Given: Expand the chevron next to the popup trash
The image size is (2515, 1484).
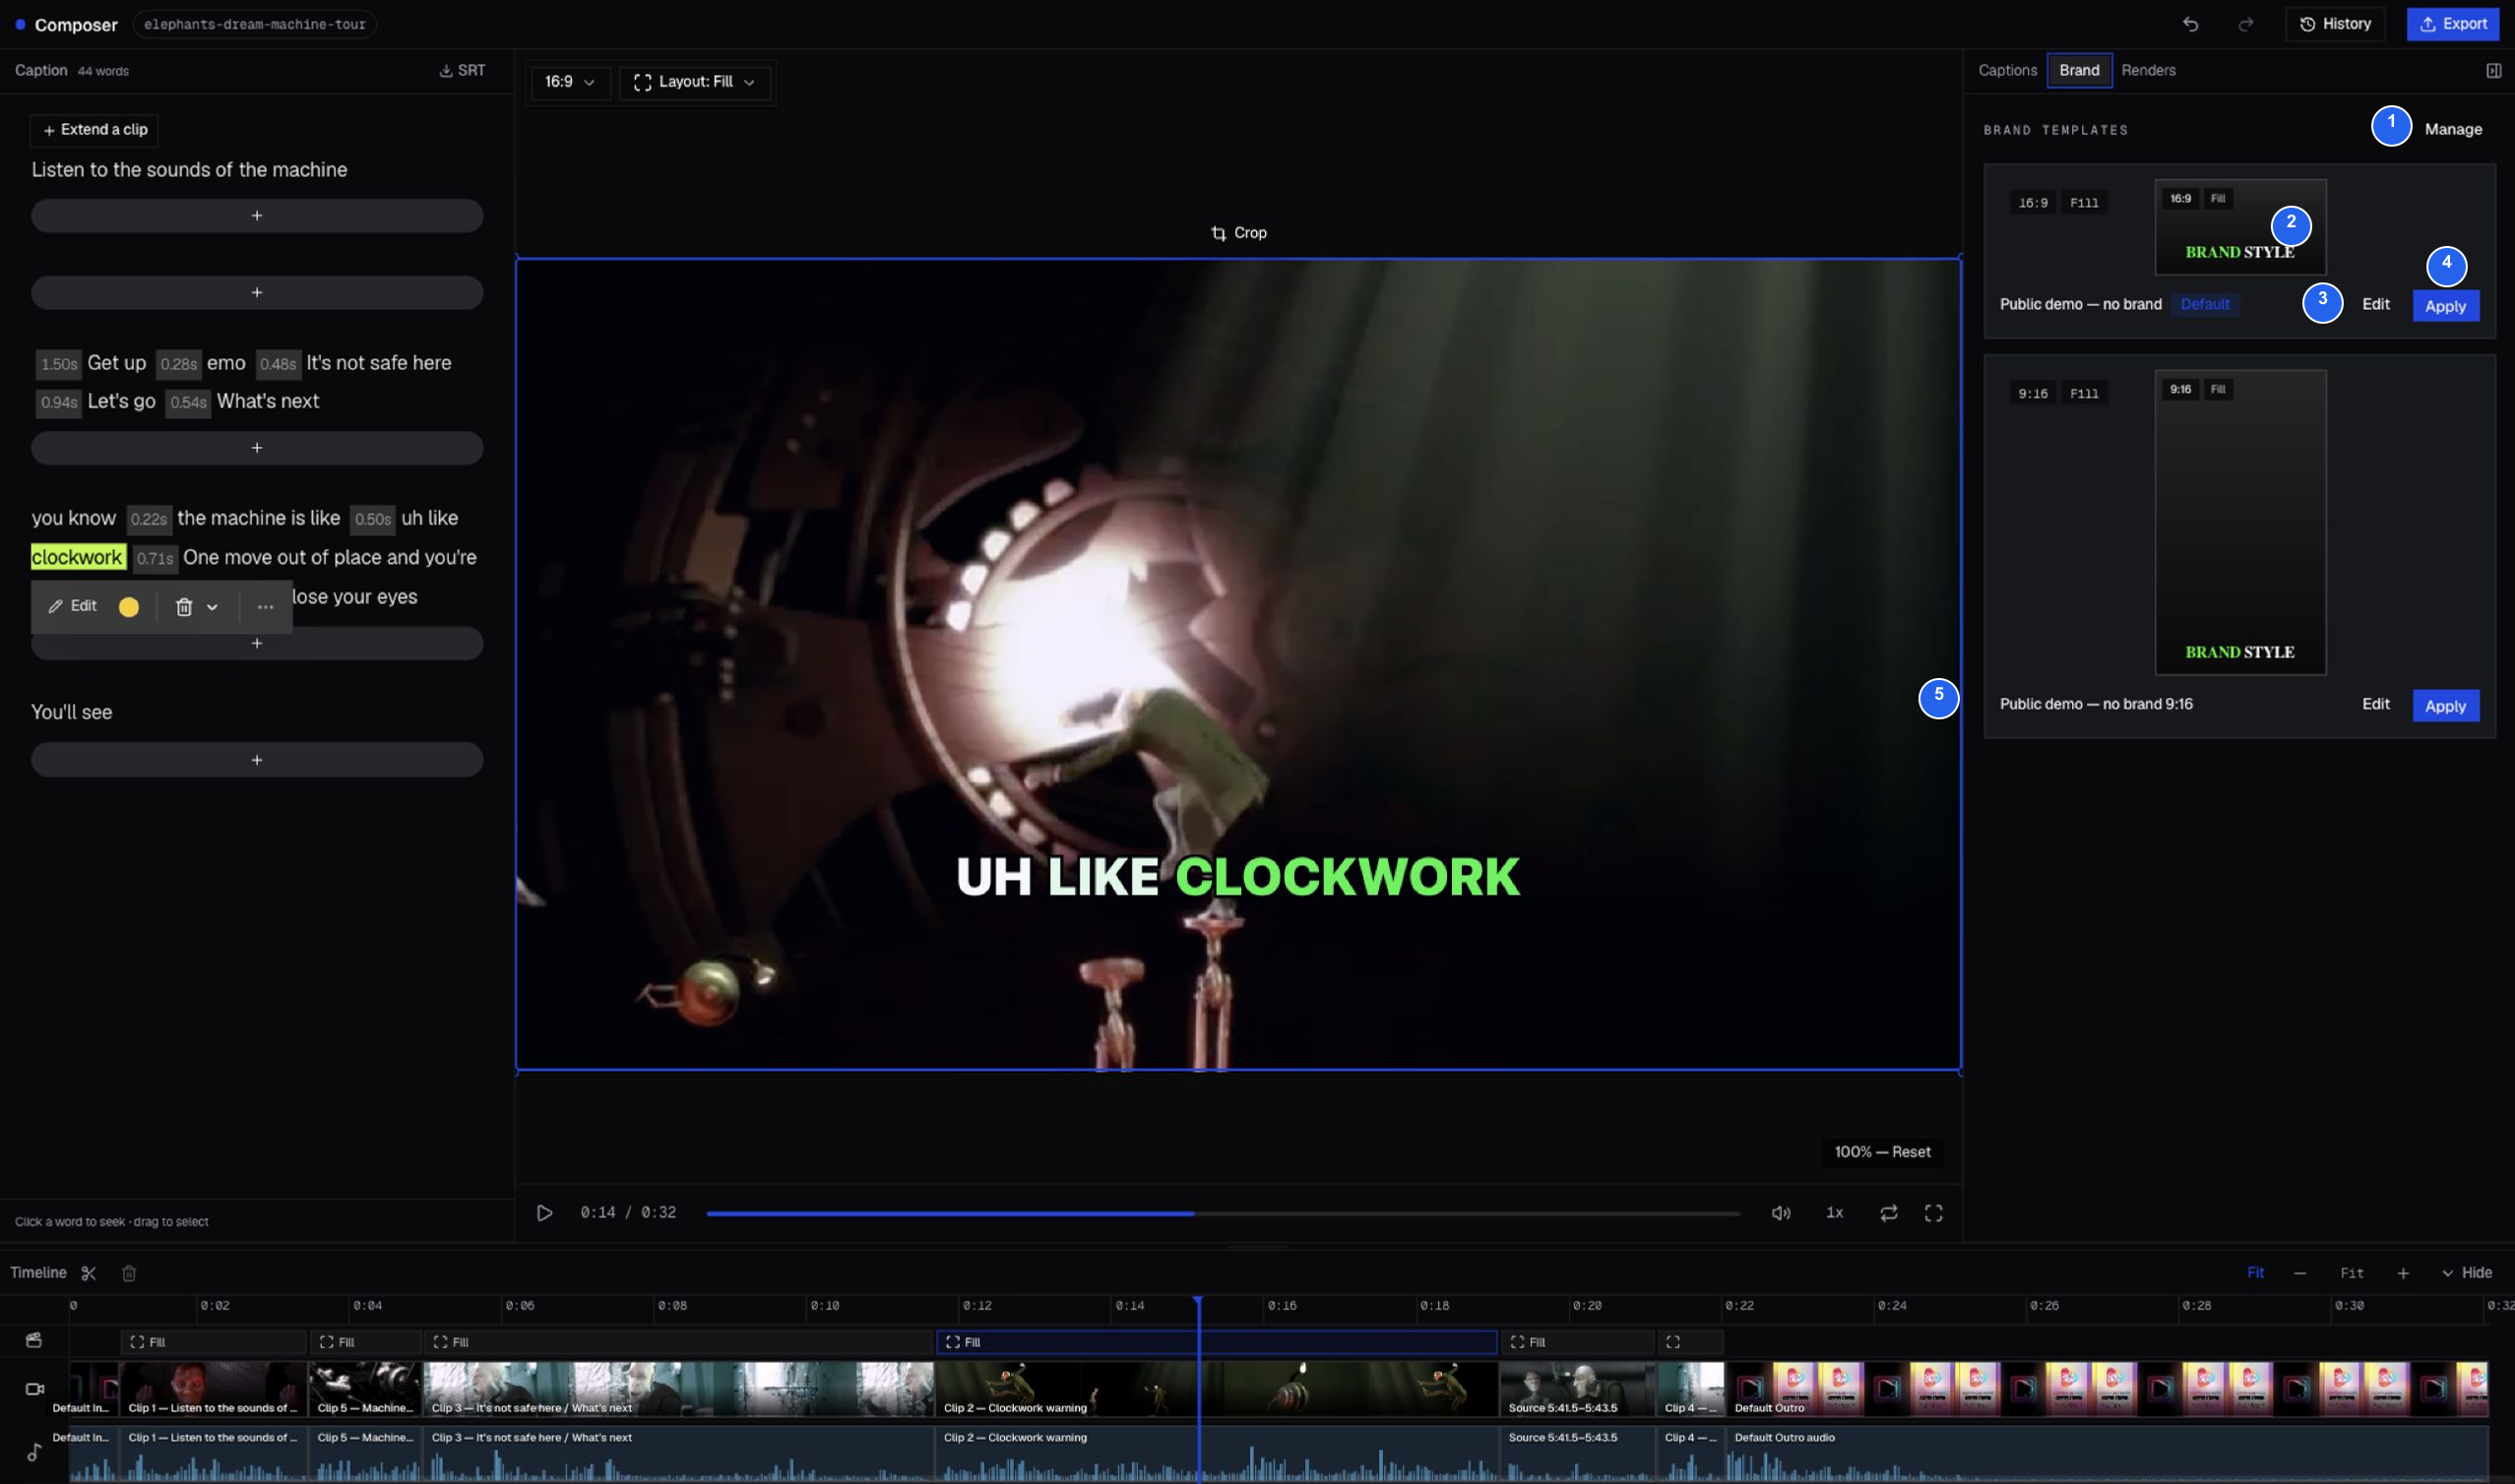Looking at the screenshot, I should (x=212, y=607).
